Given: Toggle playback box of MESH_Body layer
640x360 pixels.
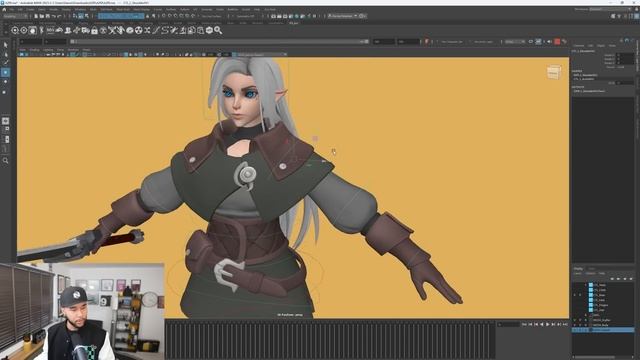Looking at the screenshot, I should click(x=580, y=325).
